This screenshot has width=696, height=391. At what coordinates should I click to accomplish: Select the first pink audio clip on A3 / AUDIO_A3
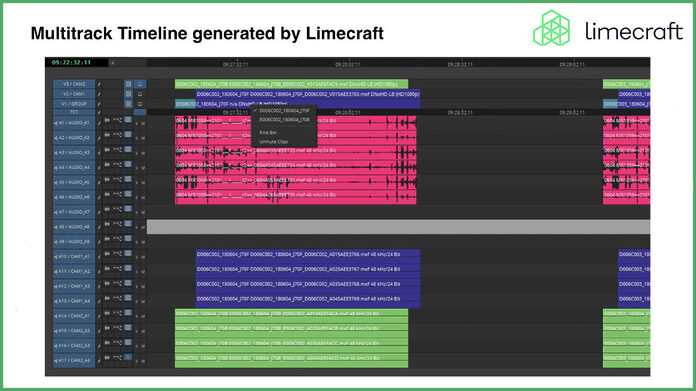pos(296,152)
